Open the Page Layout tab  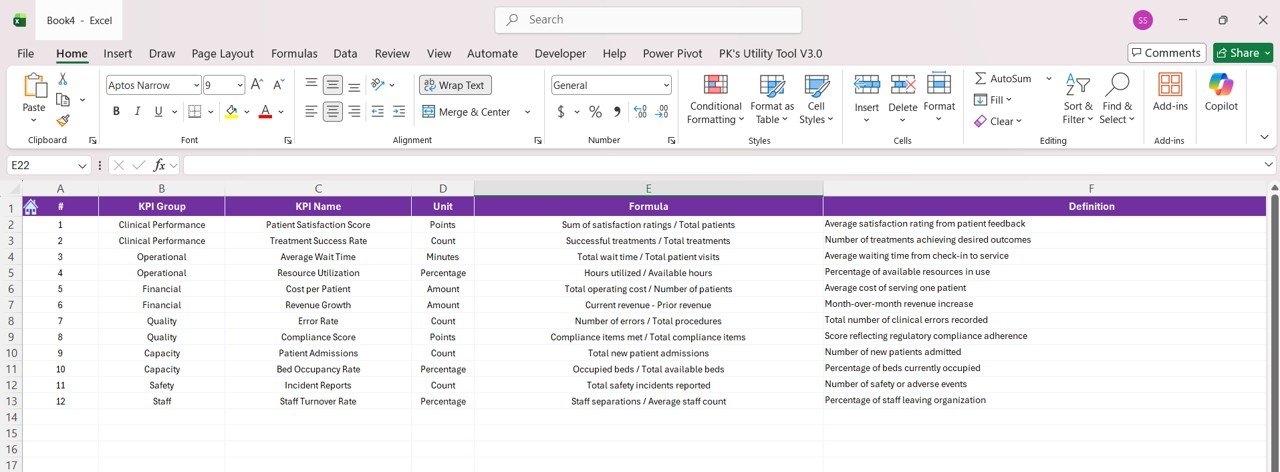pos(222,53)
